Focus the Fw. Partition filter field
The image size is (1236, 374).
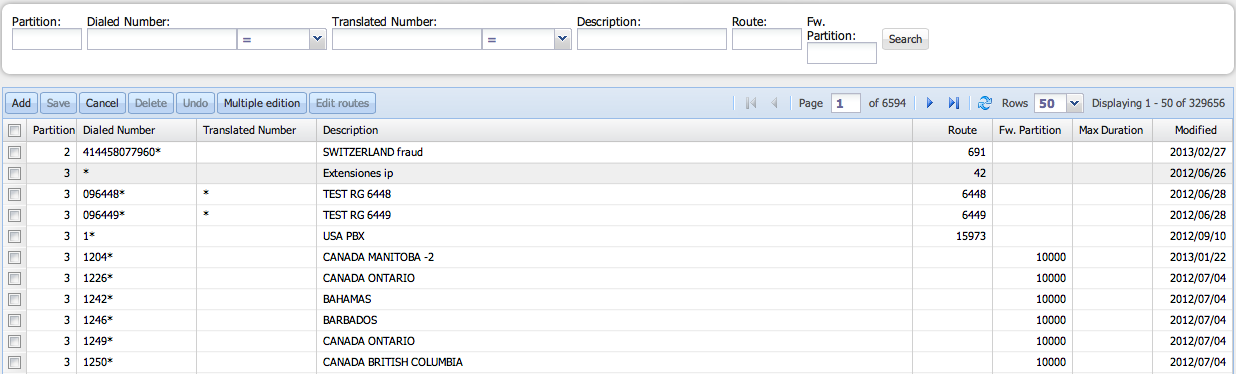tap(842, 53)
